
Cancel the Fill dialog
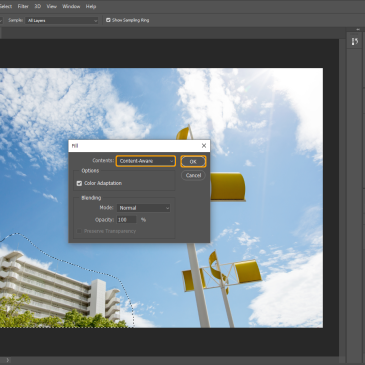[x=193, y=175]
